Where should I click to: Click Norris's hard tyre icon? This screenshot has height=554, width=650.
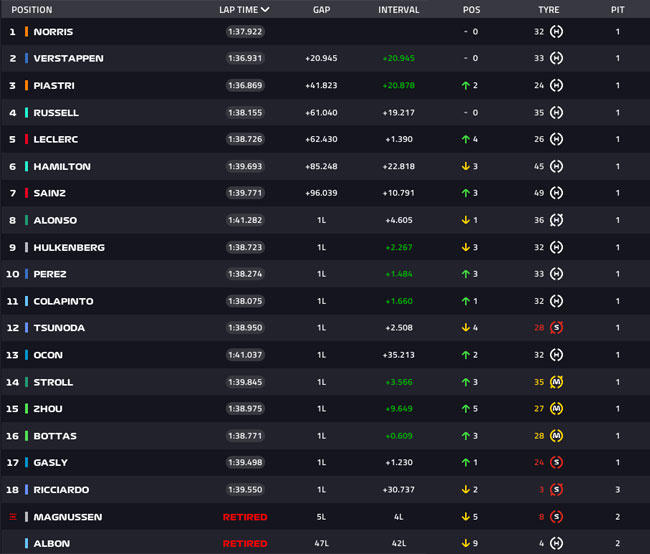[x=556, y=32]
